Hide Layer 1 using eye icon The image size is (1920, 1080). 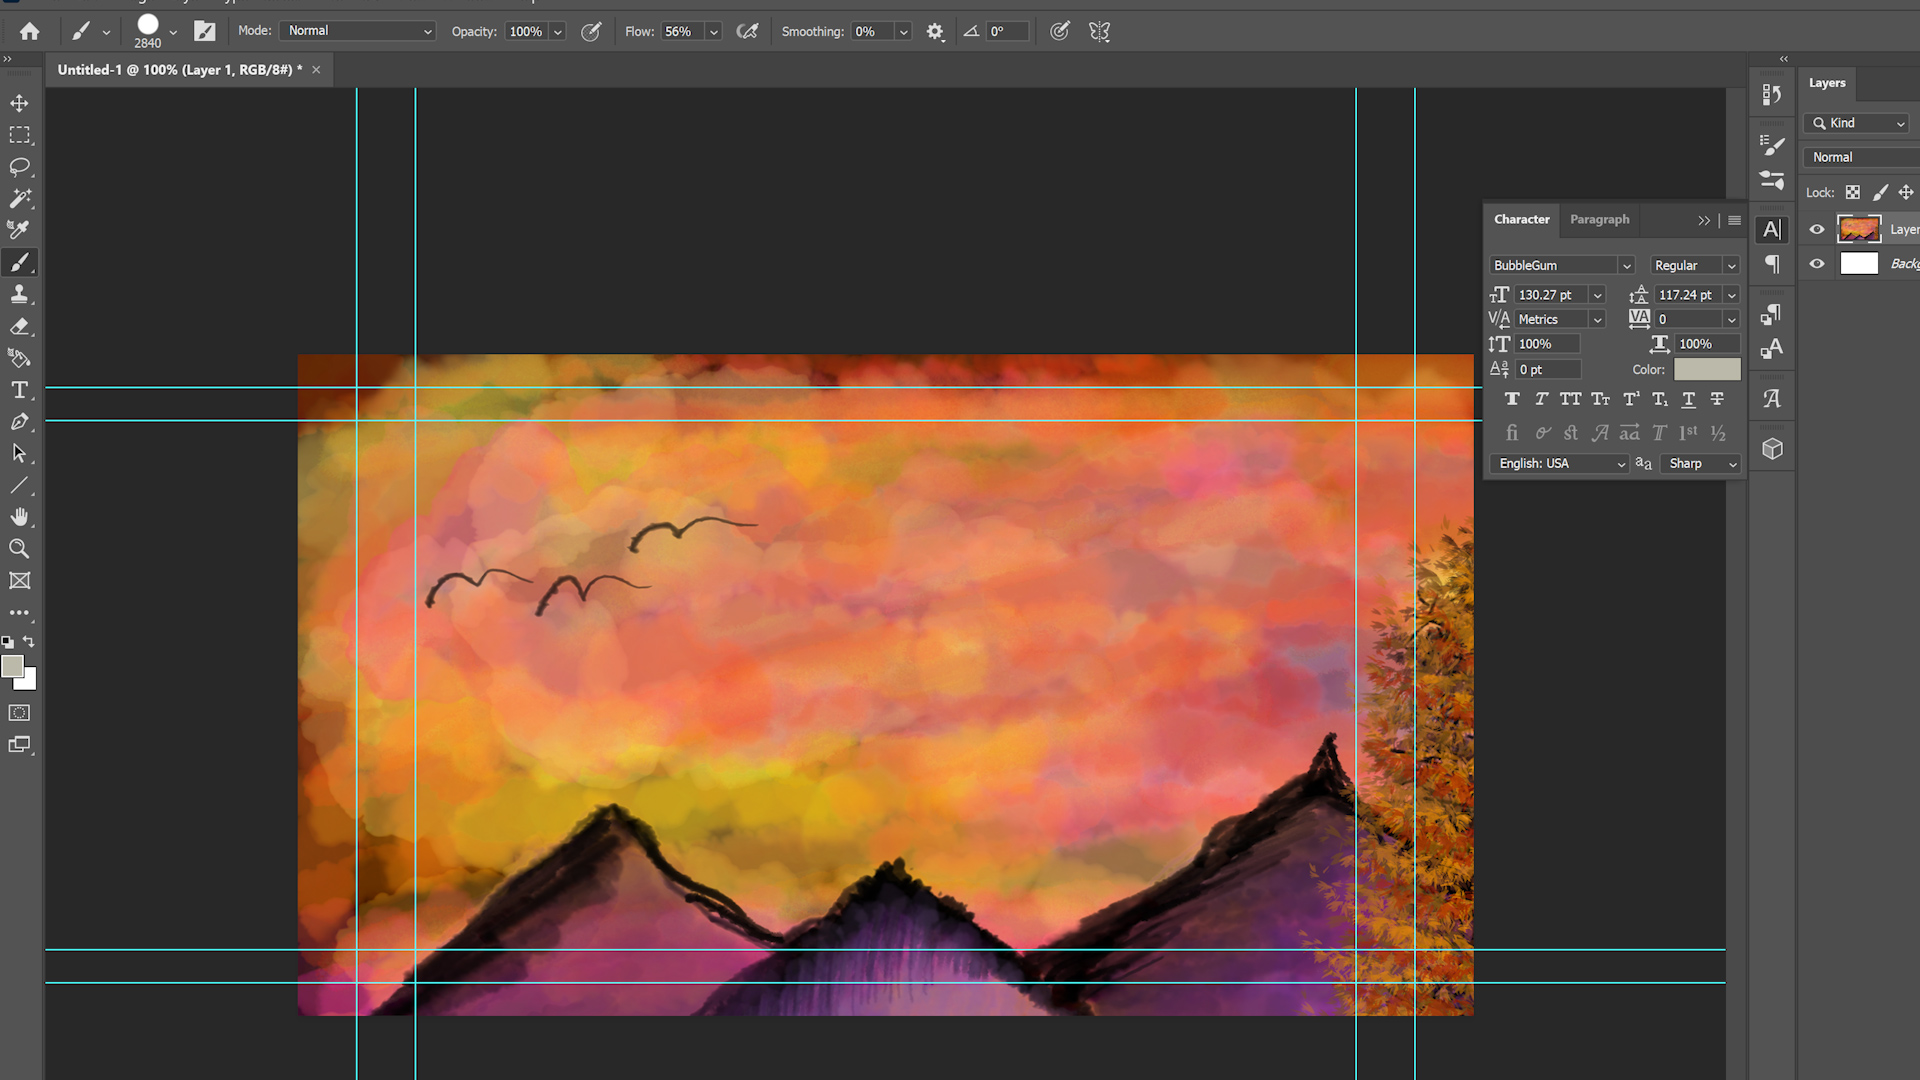click(1817, 230)
